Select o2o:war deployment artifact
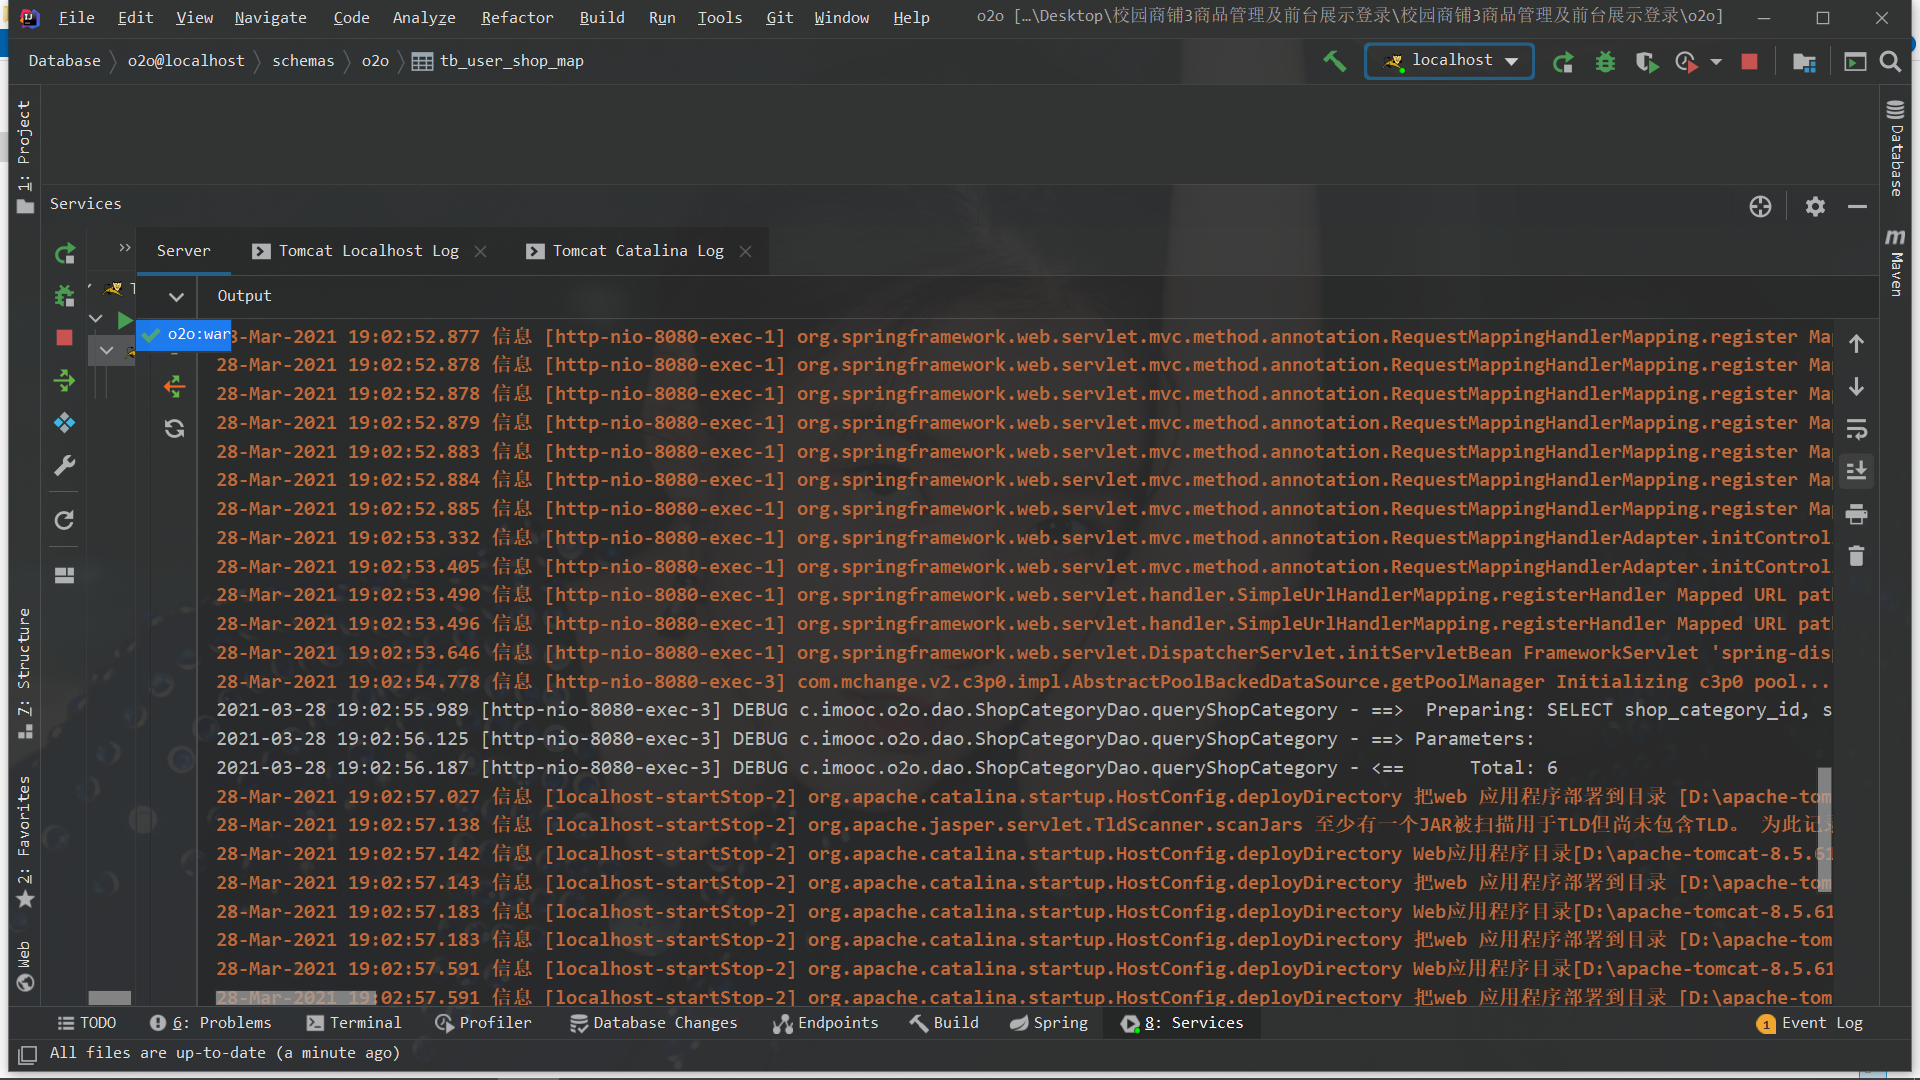The image size is (1920, 1080). coord(185,335)
